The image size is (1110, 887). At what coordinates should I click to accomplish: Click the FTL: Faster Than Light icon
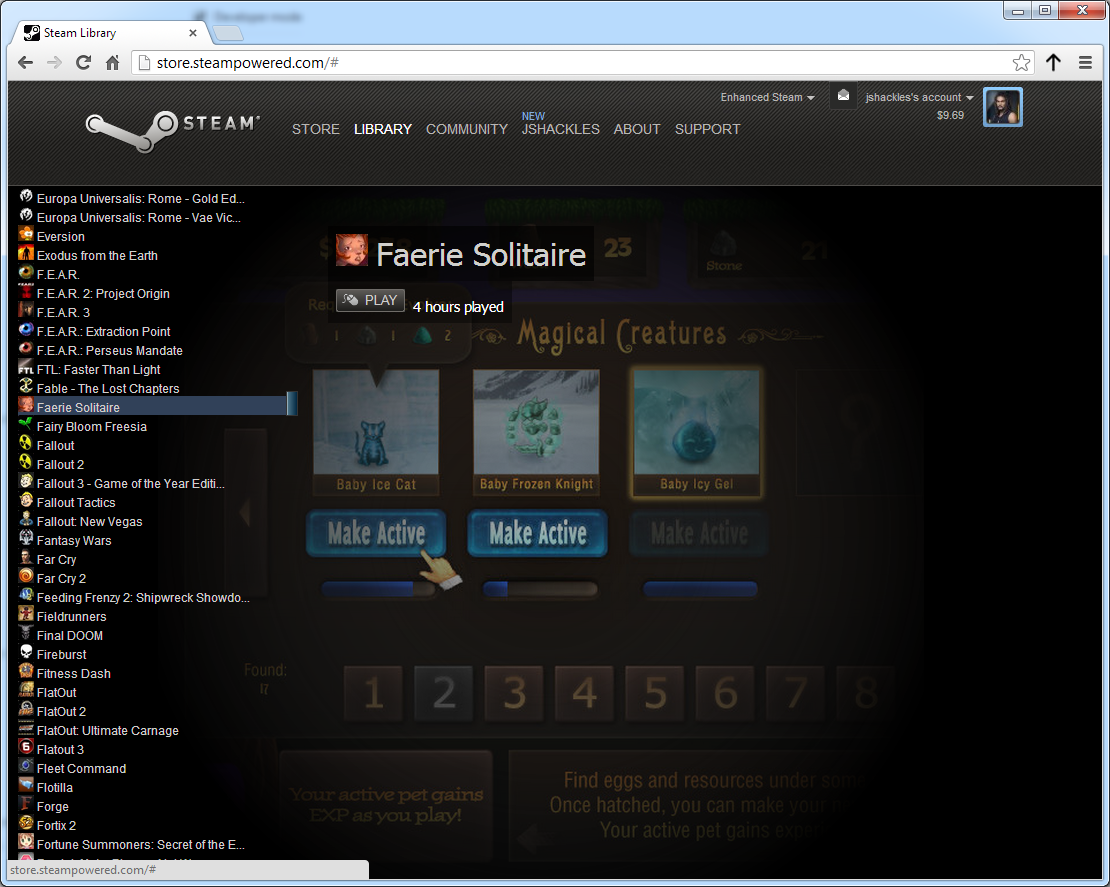(x=26, y=367)
